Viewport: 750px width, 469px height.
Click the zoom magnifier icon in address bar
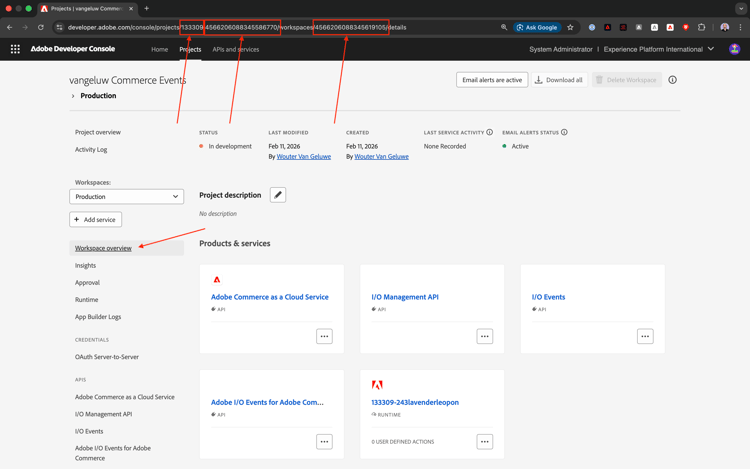(504, 27)
